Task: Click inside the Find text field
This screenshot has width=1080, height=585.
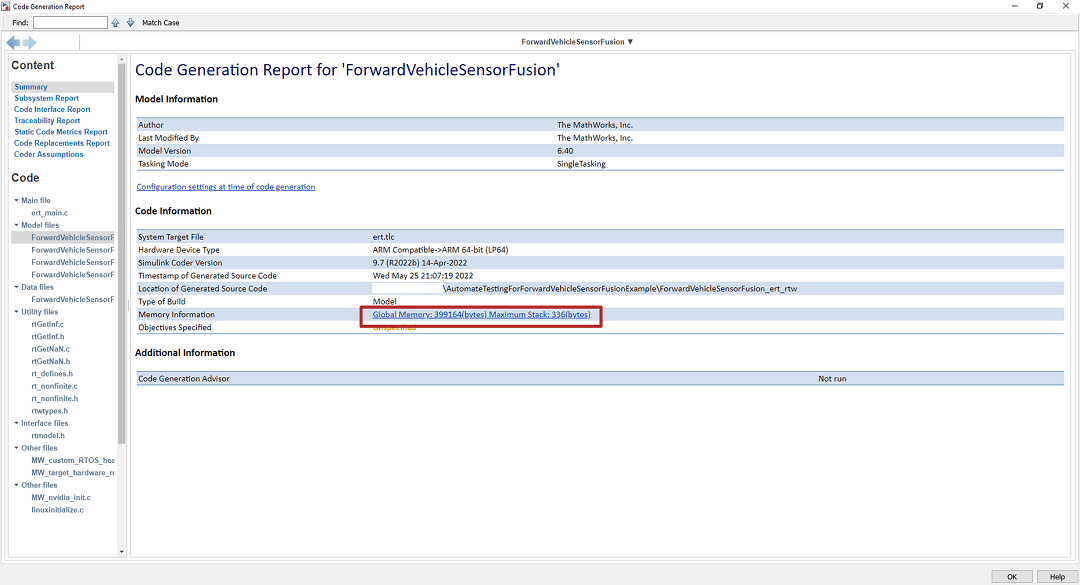Action: point(70,22)
